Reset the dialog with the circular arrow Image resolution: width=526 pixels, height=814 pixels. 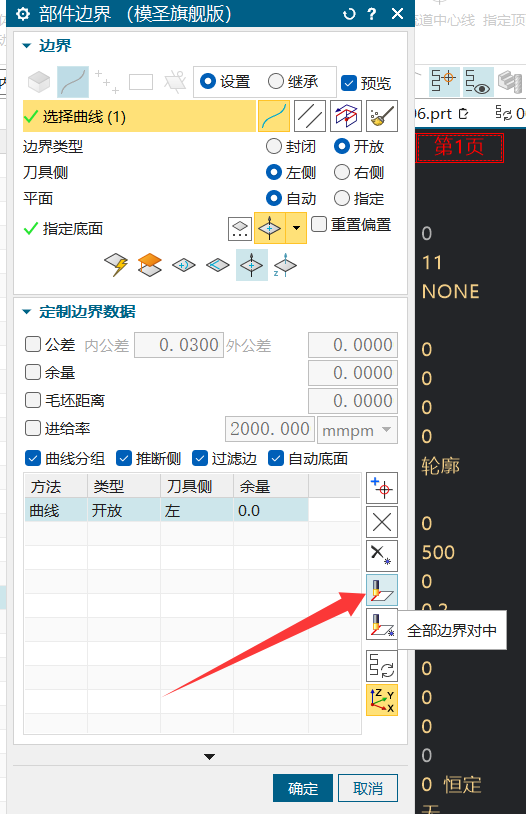tap(349, 14)
